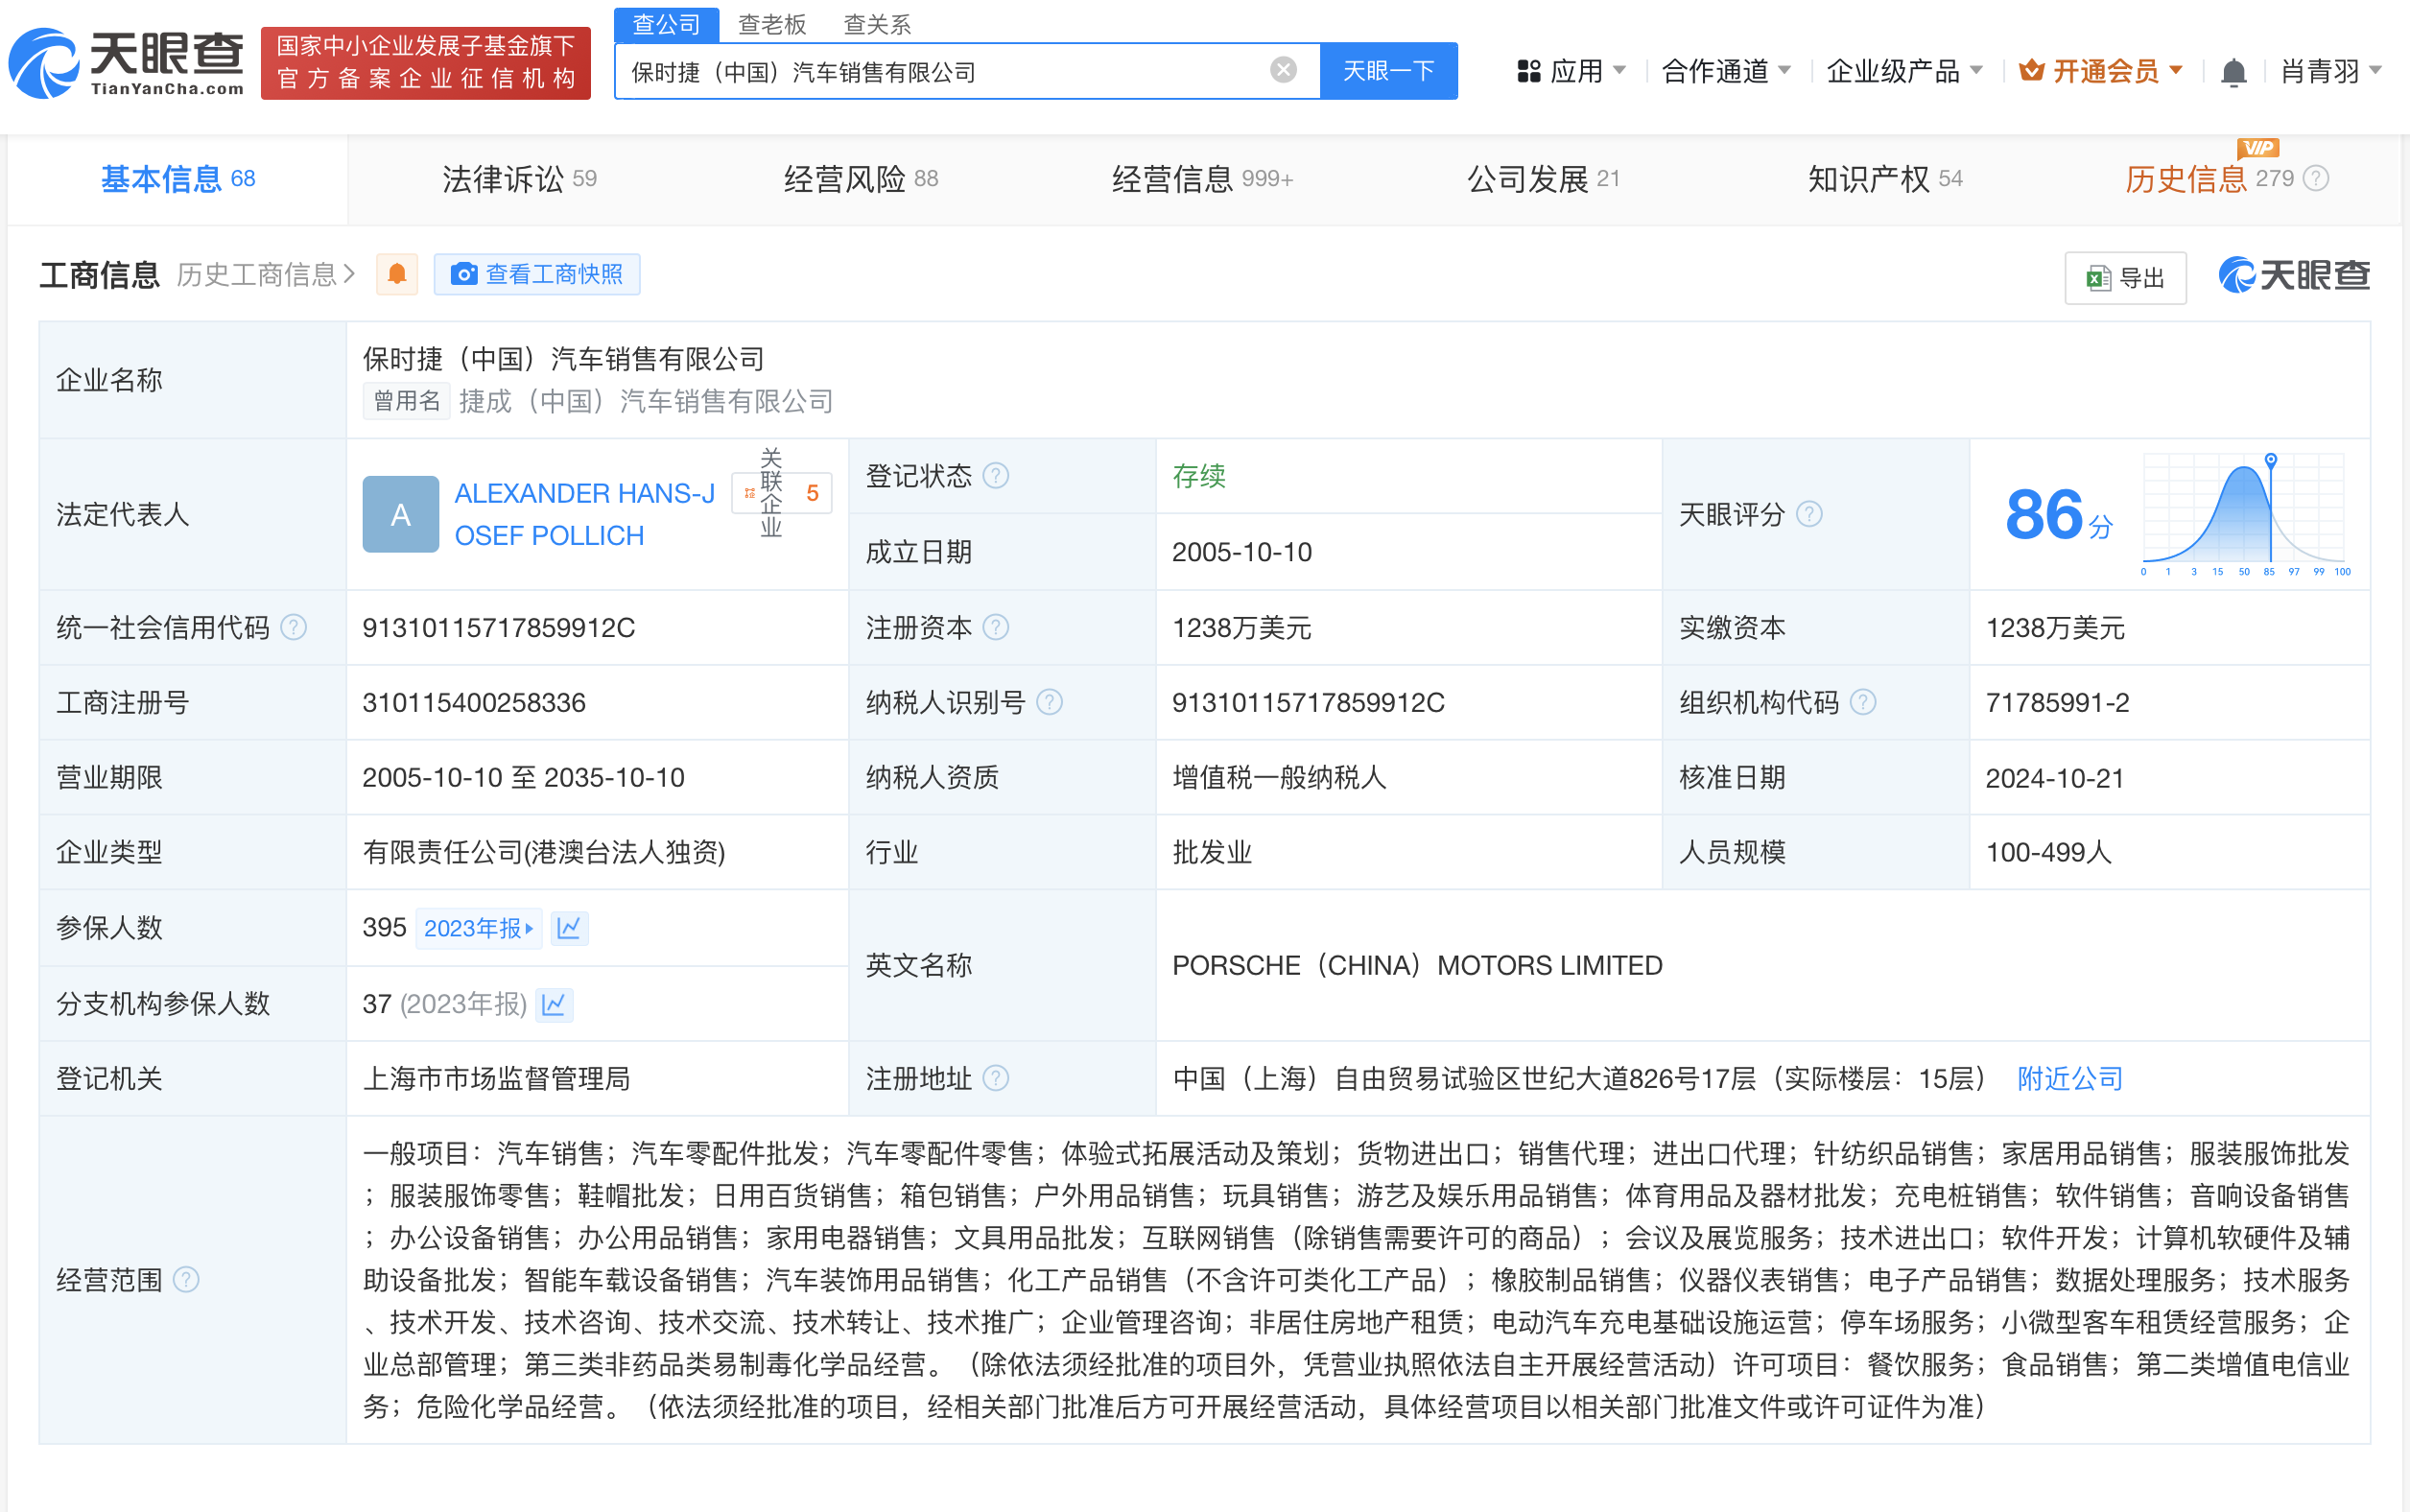Expand 历史工商信息
Screen dimensions: 2410x1512
[x=265, y=274]
